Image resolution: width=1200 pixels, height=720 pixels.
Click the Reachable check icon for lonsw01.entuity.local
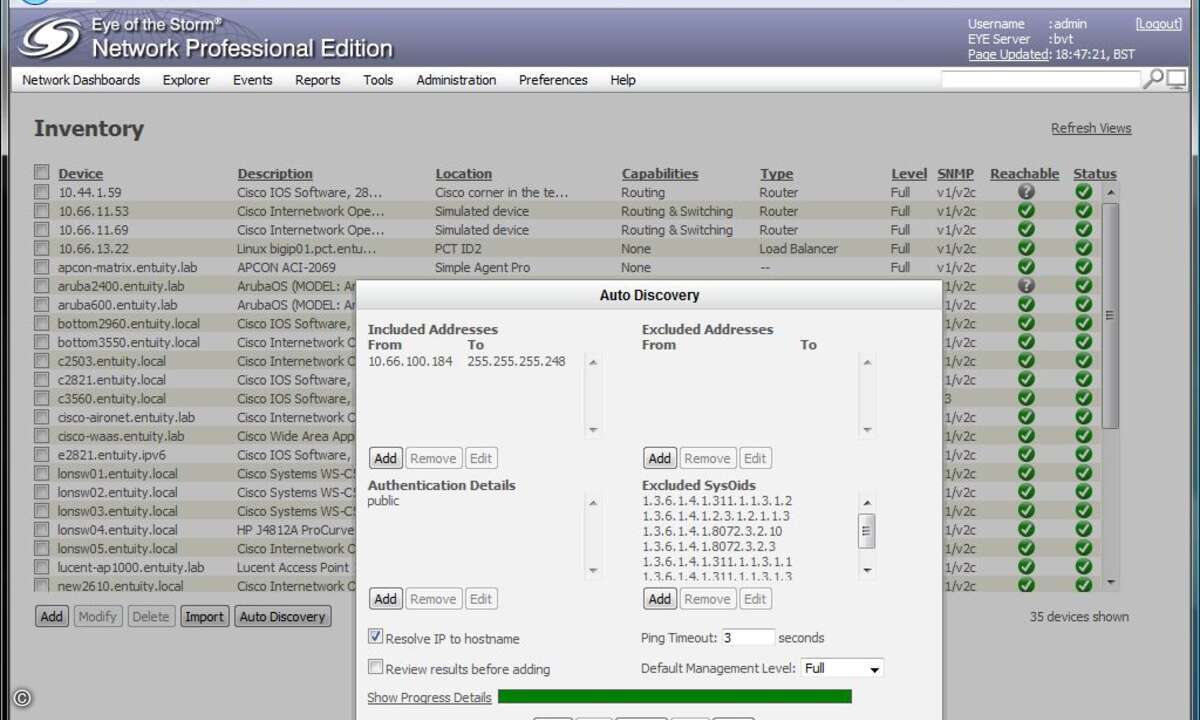tap(1026, 473)
